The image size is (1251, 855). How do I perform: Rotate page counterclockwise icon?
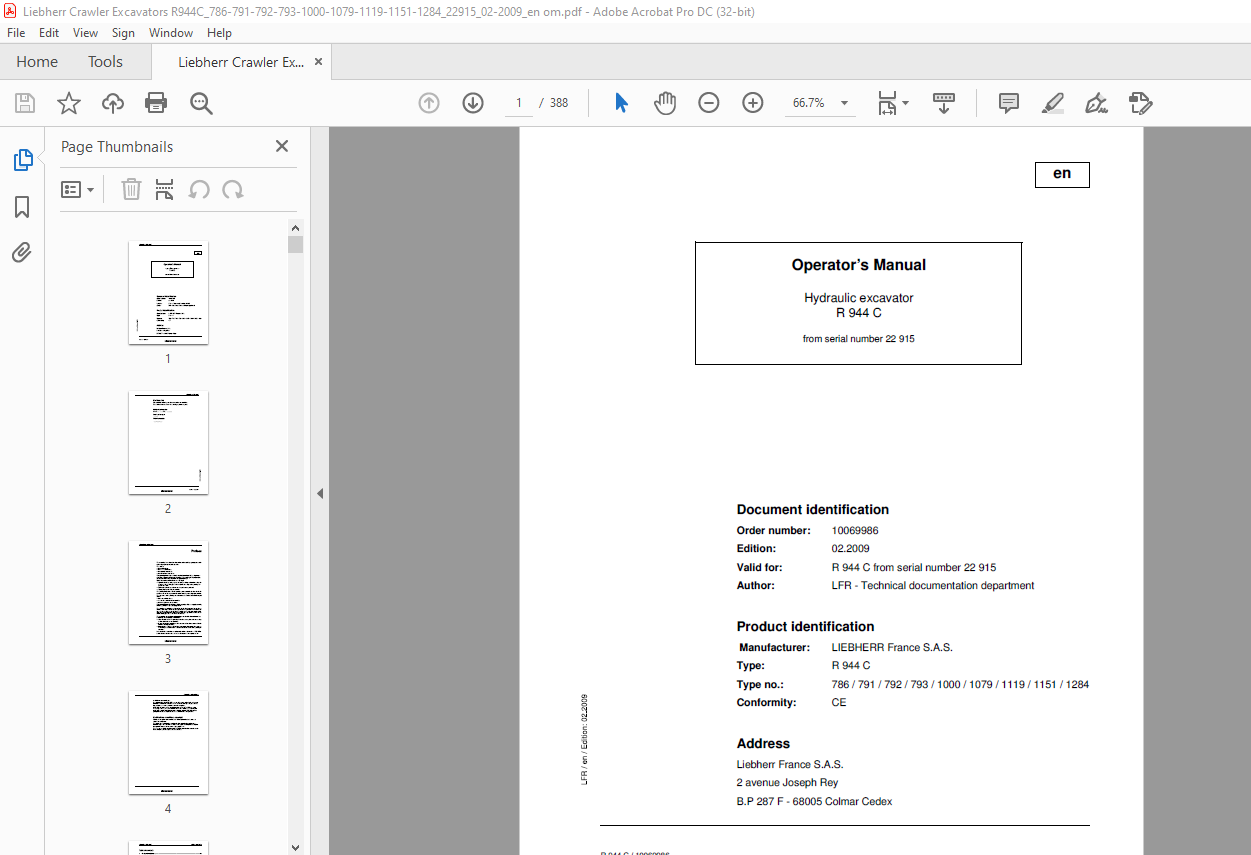[199, 189]
